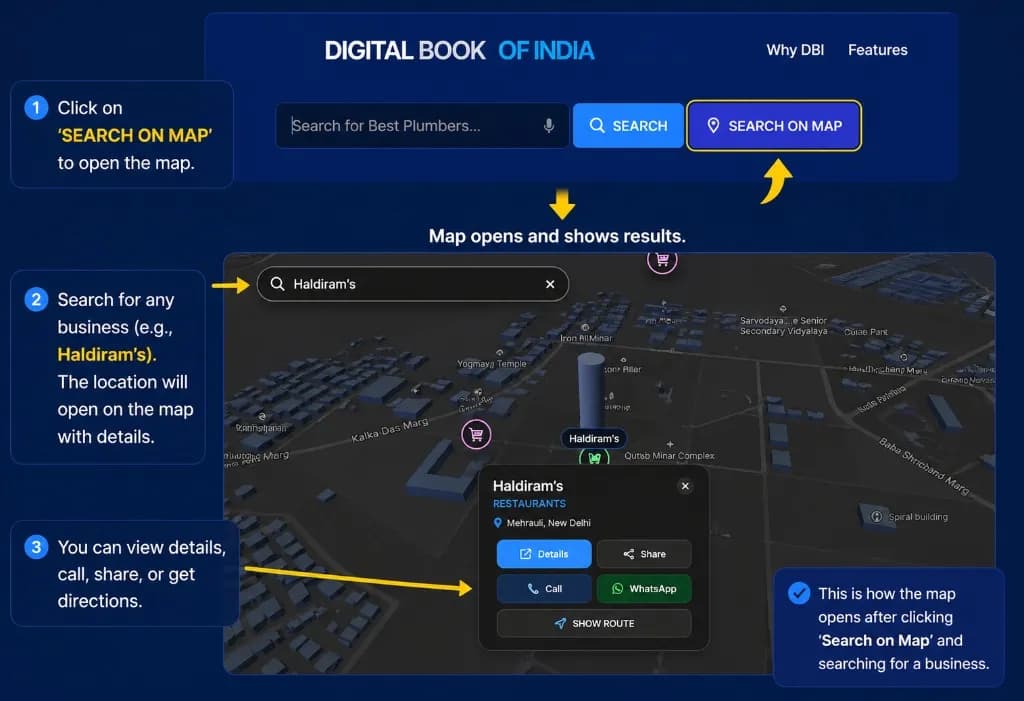The width and height of the screenshot is (1024, 701).
Task: Click the RESTAURANTS category label
Action: 529,504
